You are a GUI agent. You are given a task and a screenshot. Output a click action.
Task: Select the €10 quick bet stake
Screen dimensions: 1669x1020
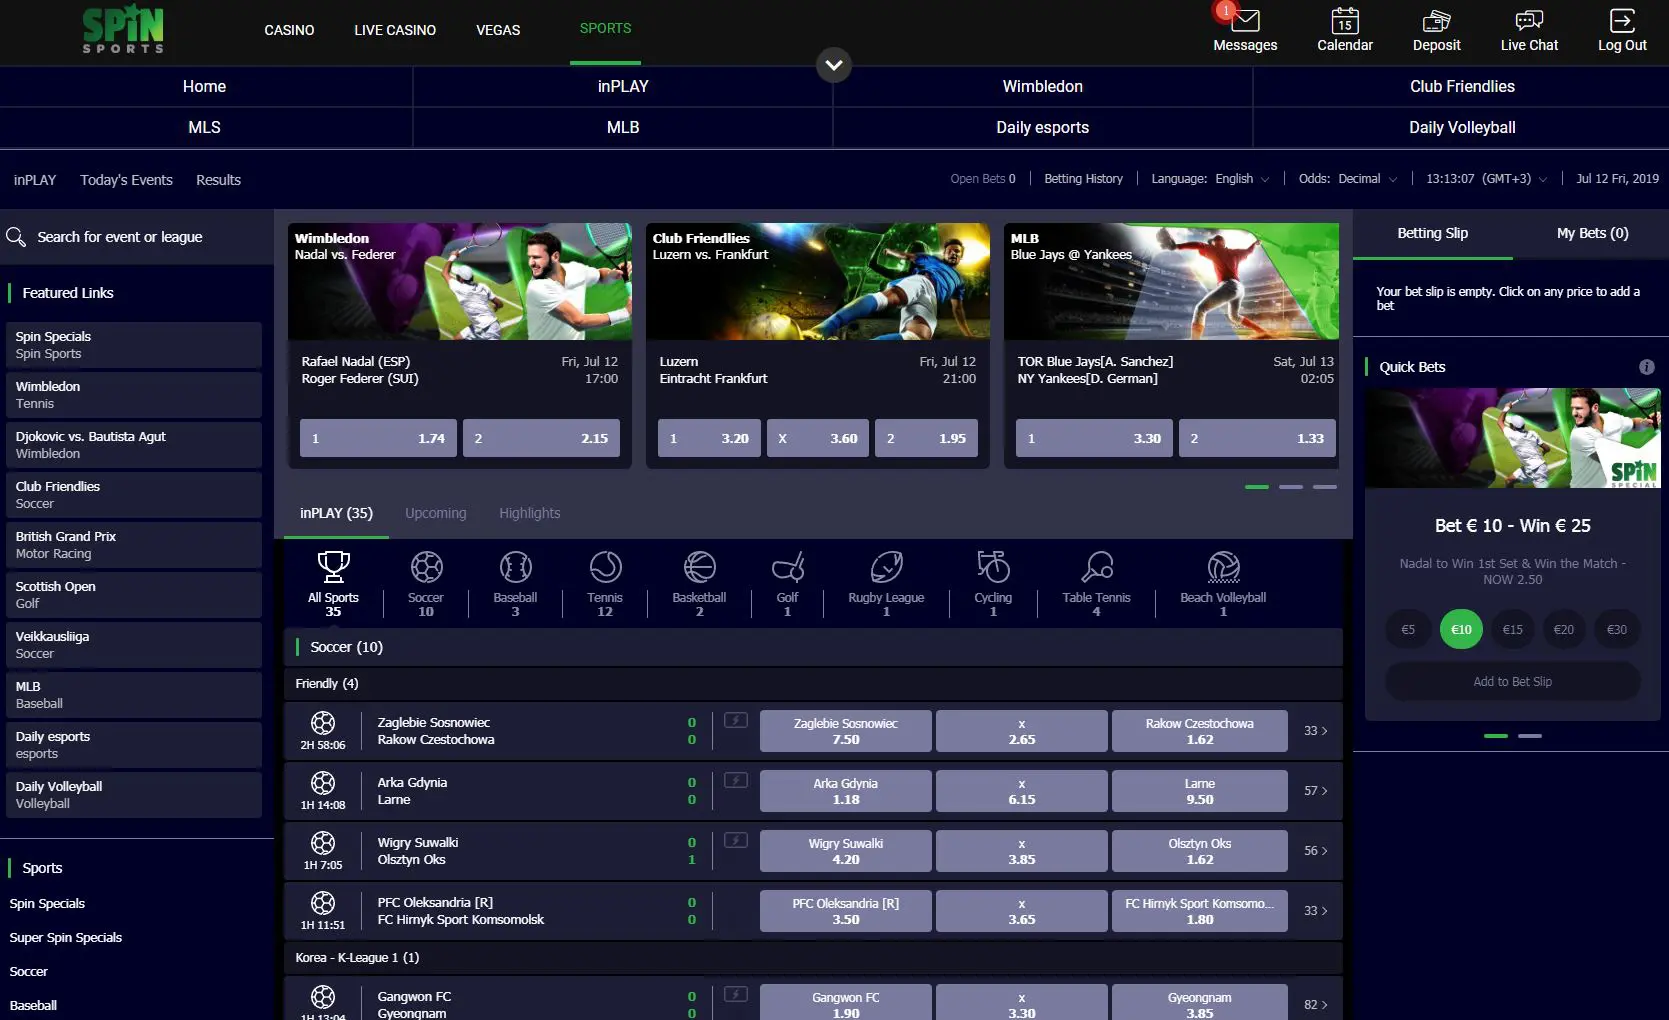[1461, 629]
